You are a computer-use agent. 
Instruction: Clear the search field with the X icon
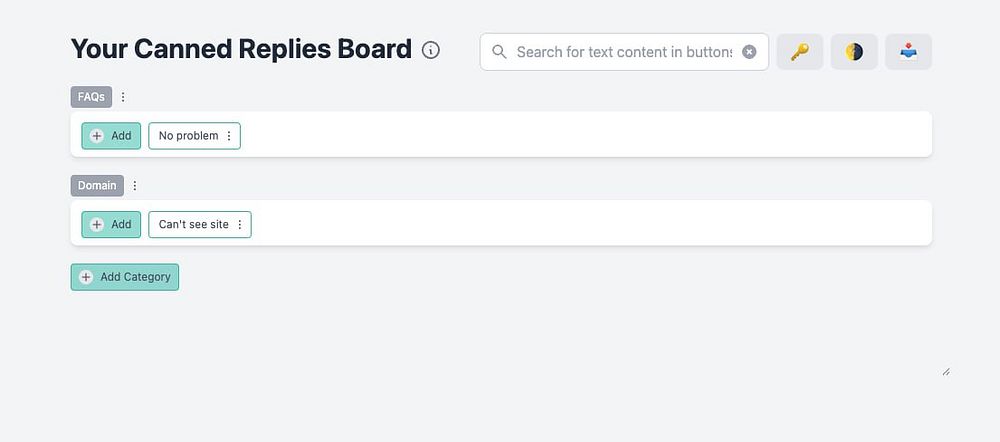pyautogui.click(x=749, y=52)
